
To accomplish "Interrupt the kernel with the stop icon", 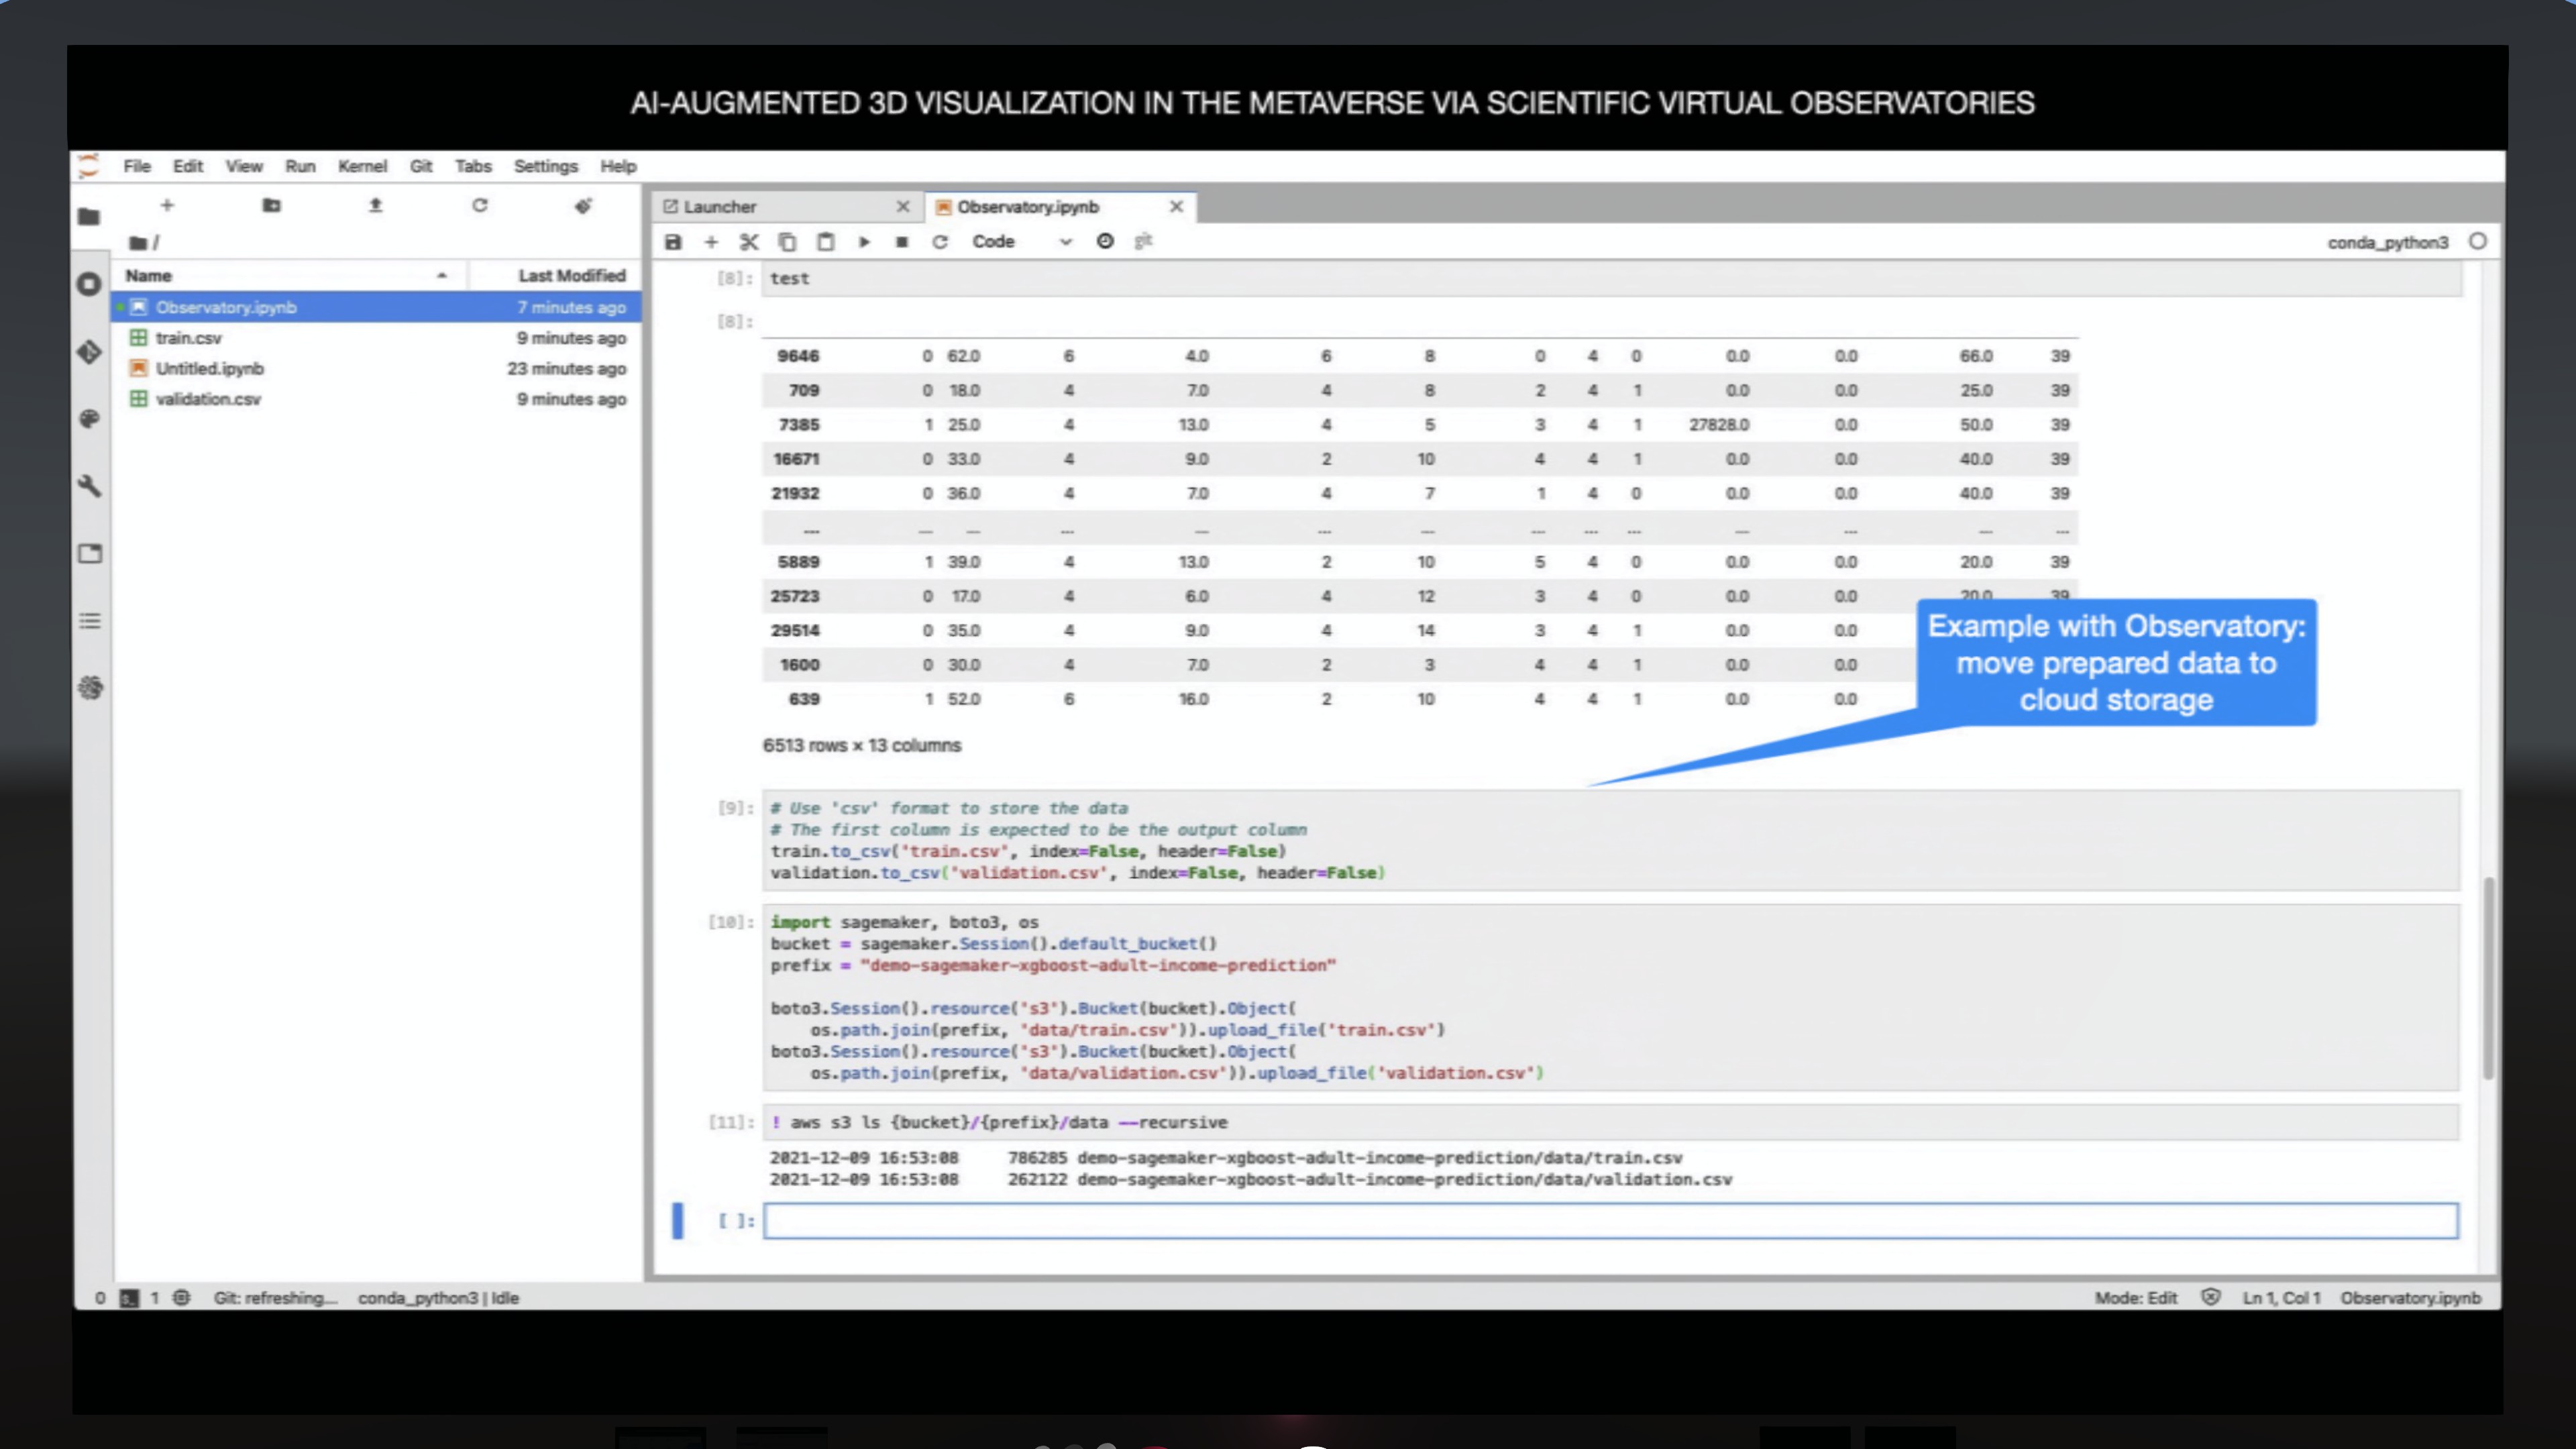I will coord(902,242).
